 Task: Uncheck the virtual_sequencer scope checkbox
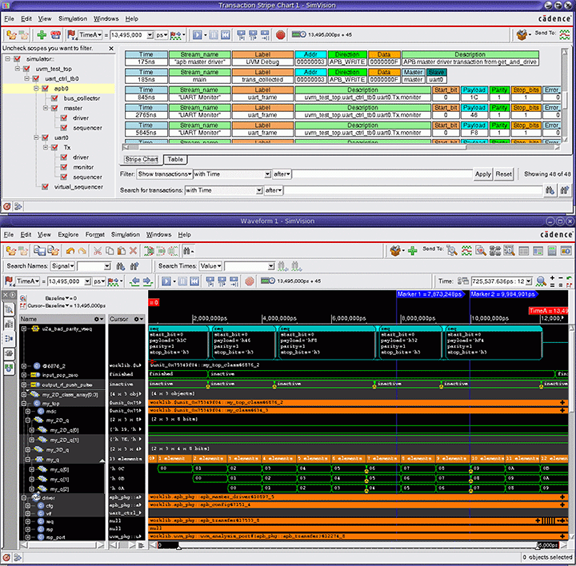click(x=45, y=187)
